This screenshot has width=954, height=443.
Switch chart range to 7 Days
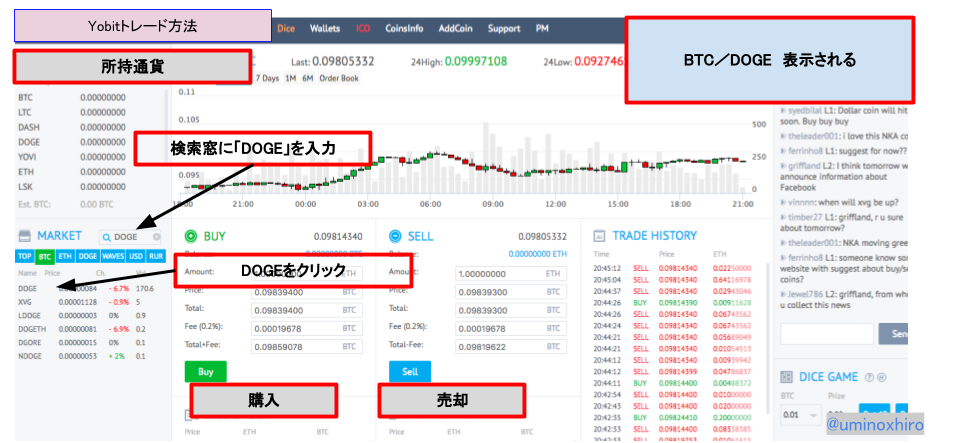point(267,78)
